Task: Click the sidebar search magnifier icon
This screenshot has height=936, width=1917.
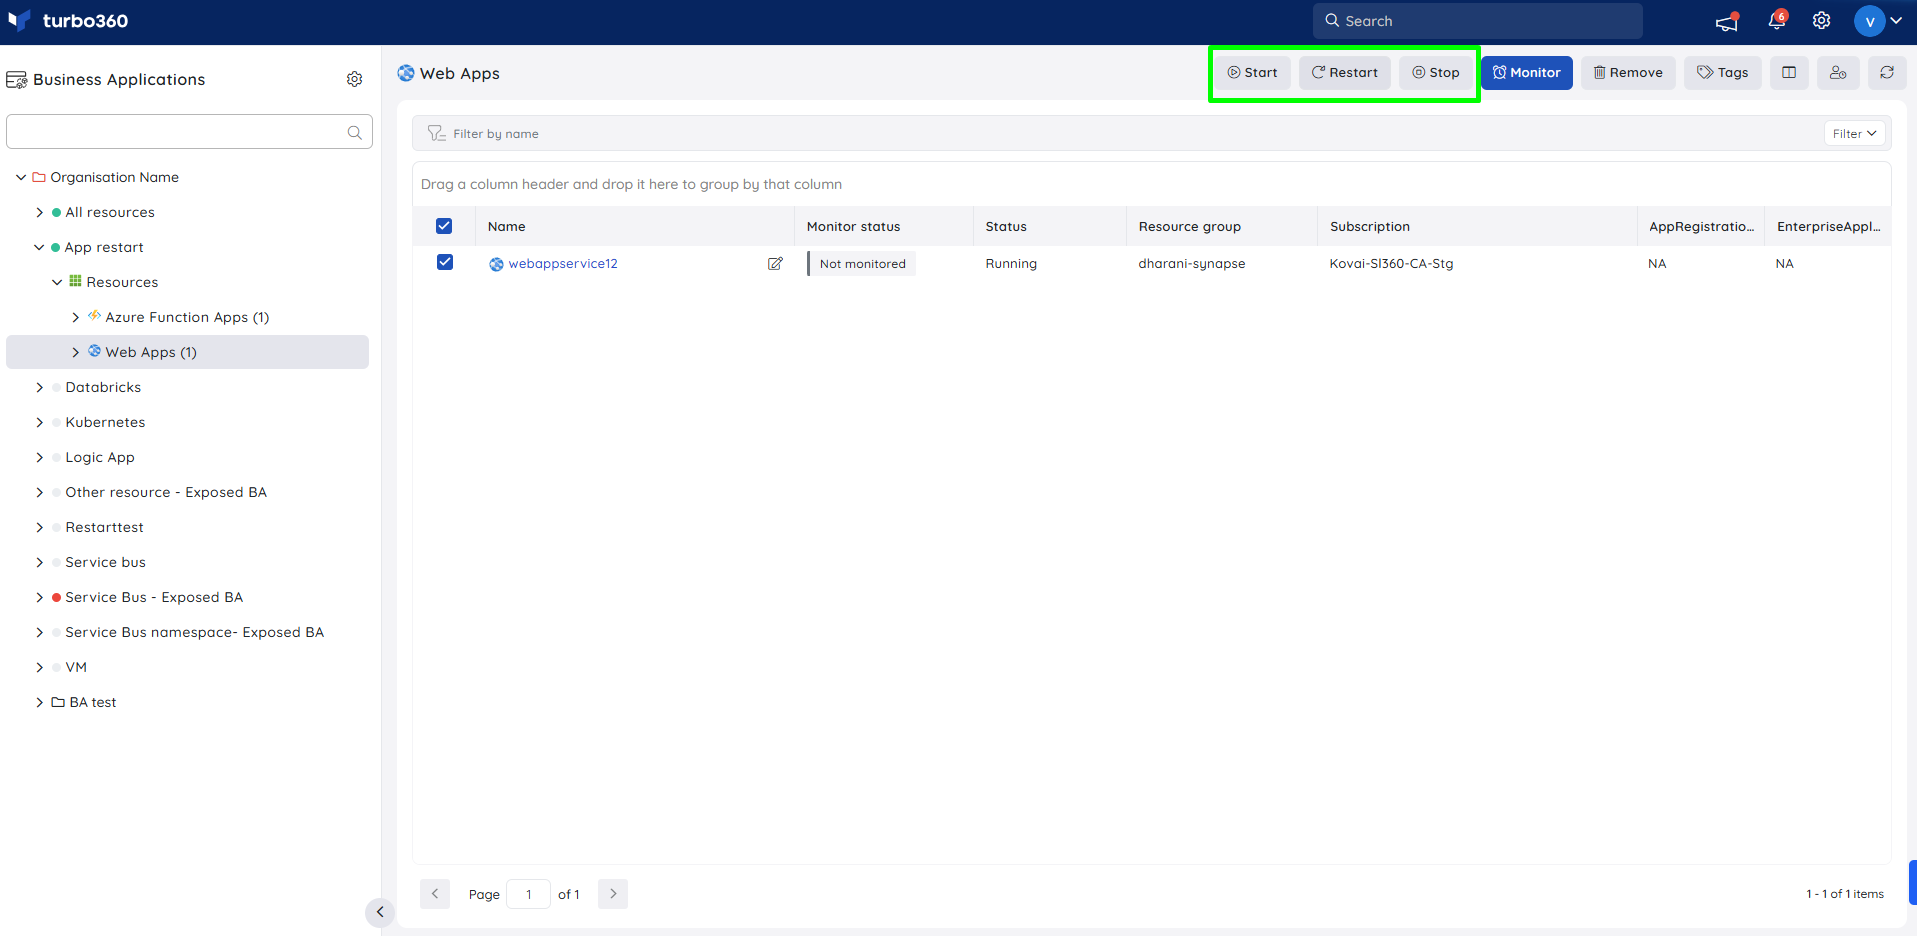Action: point(354,132)
